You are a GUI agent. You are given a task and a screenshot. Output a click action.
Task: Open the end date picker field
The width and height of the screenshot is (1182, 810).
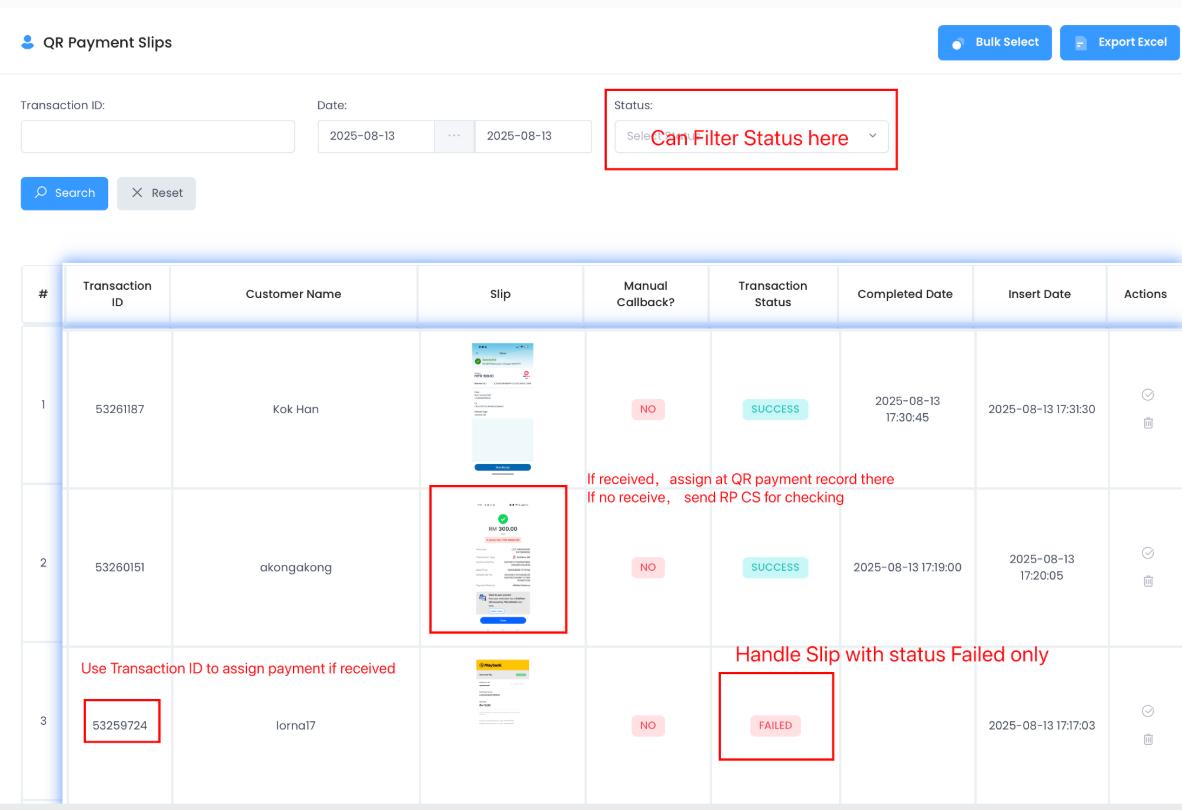(x=532, y=137)
